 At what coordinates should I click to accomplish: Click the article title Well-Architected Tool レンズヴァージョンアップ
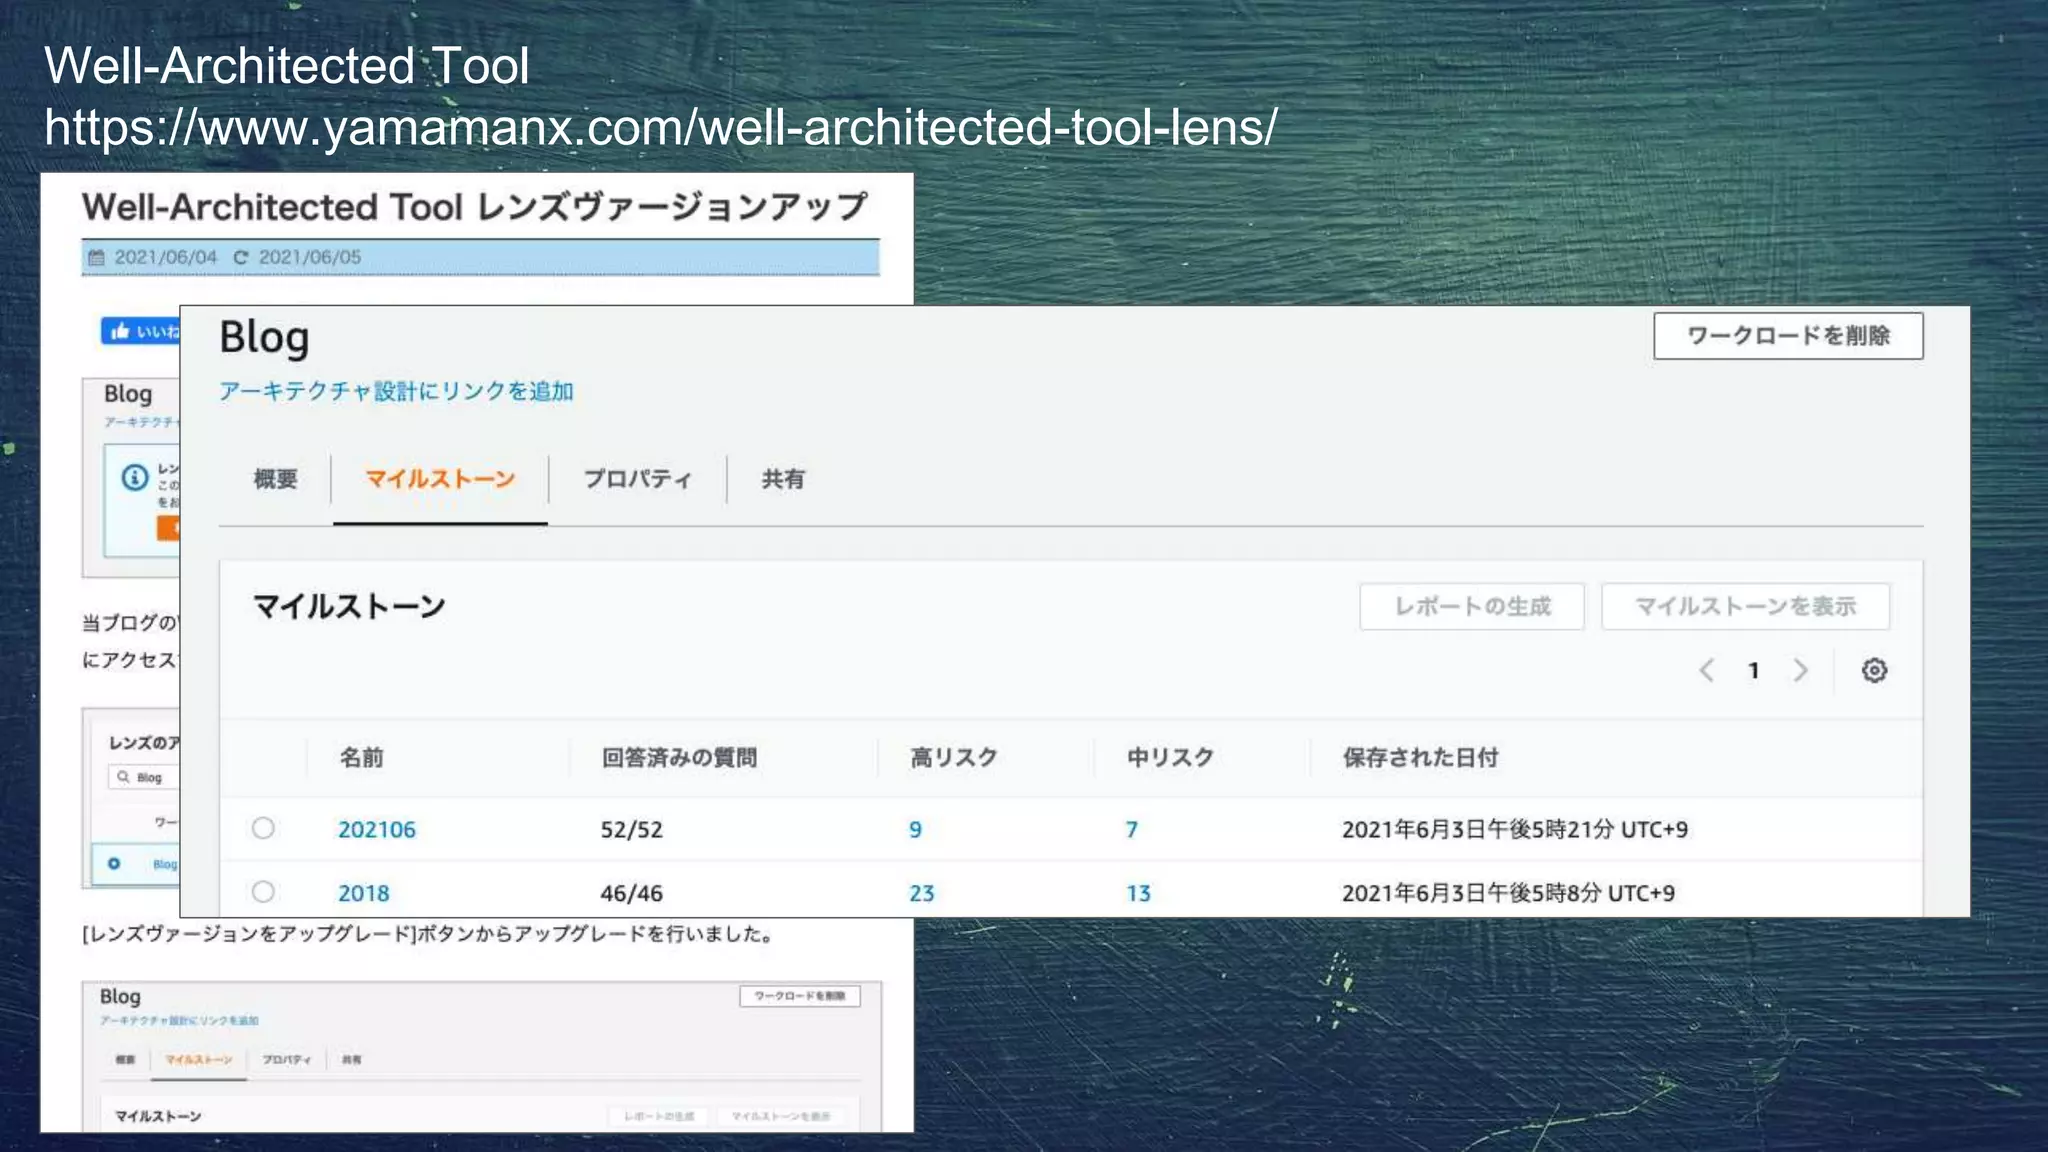pyautogui.click(x=475, y=207)
